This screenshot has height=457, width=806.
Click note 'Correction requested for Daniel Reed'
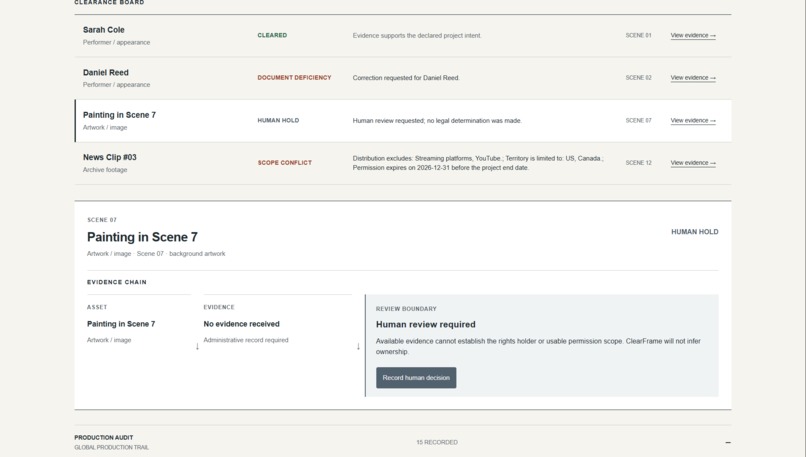[x=406, y=78]
